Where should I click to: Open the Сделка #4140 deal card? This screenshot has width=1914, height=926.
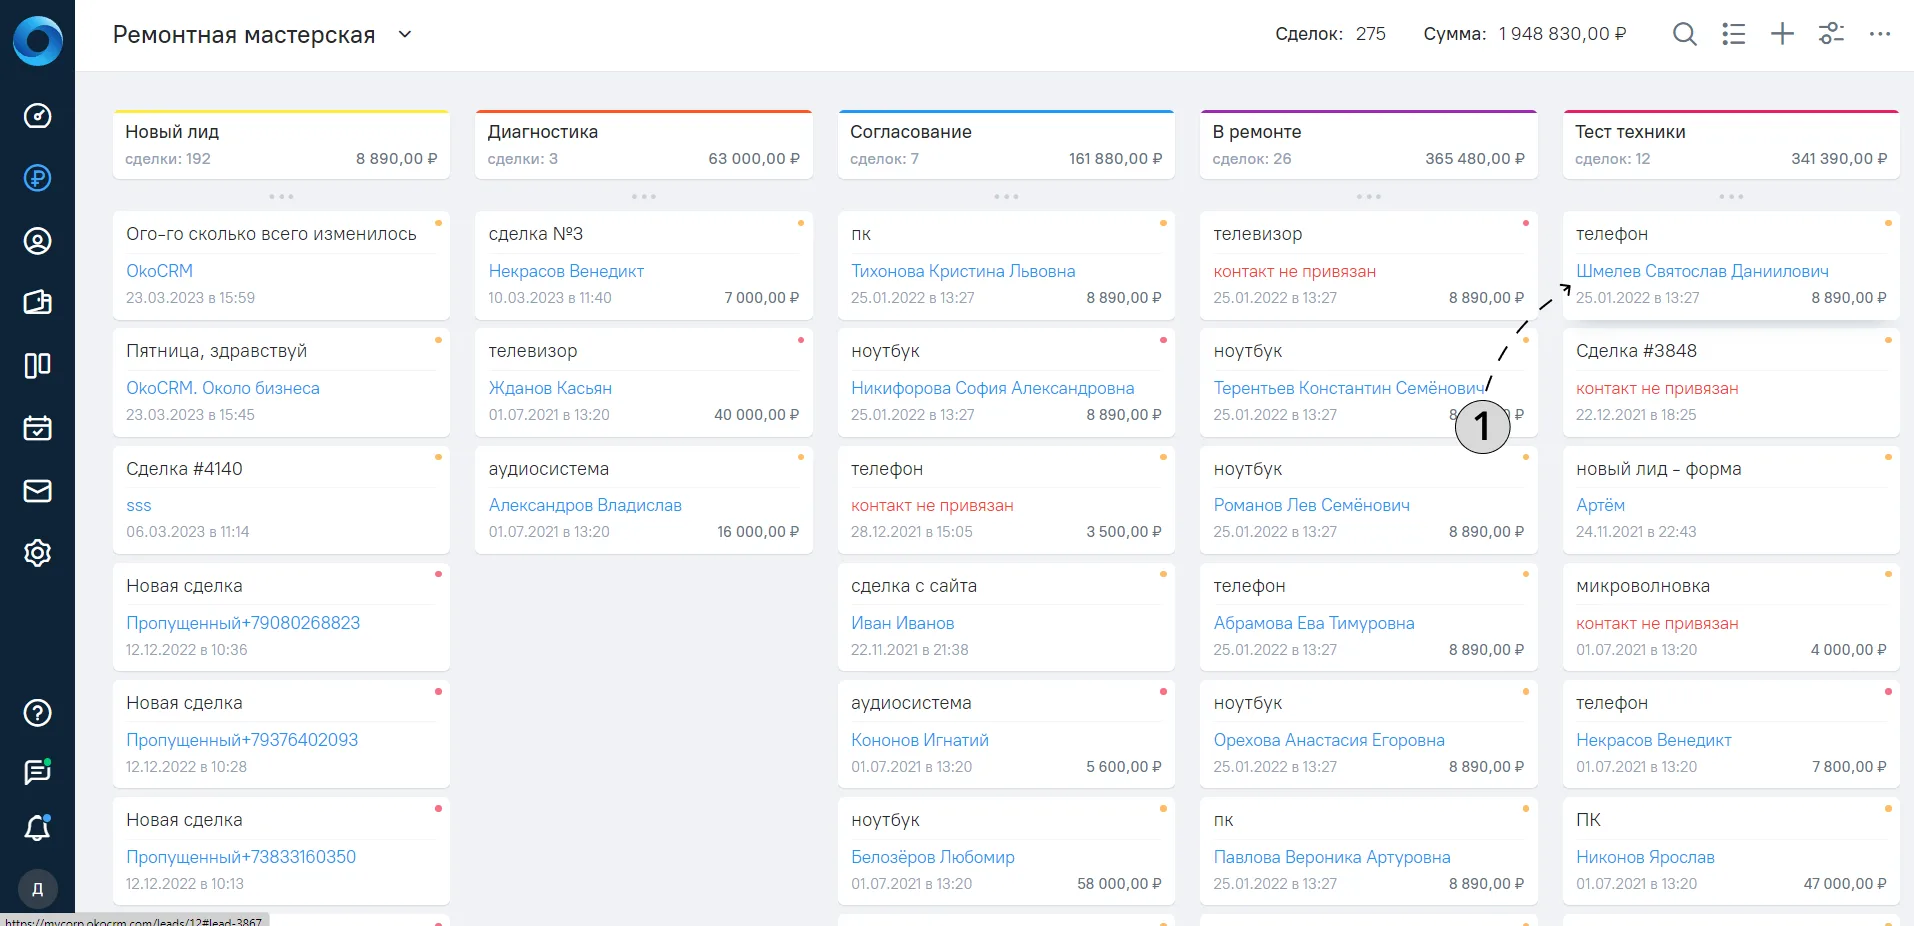coord(281,499)
